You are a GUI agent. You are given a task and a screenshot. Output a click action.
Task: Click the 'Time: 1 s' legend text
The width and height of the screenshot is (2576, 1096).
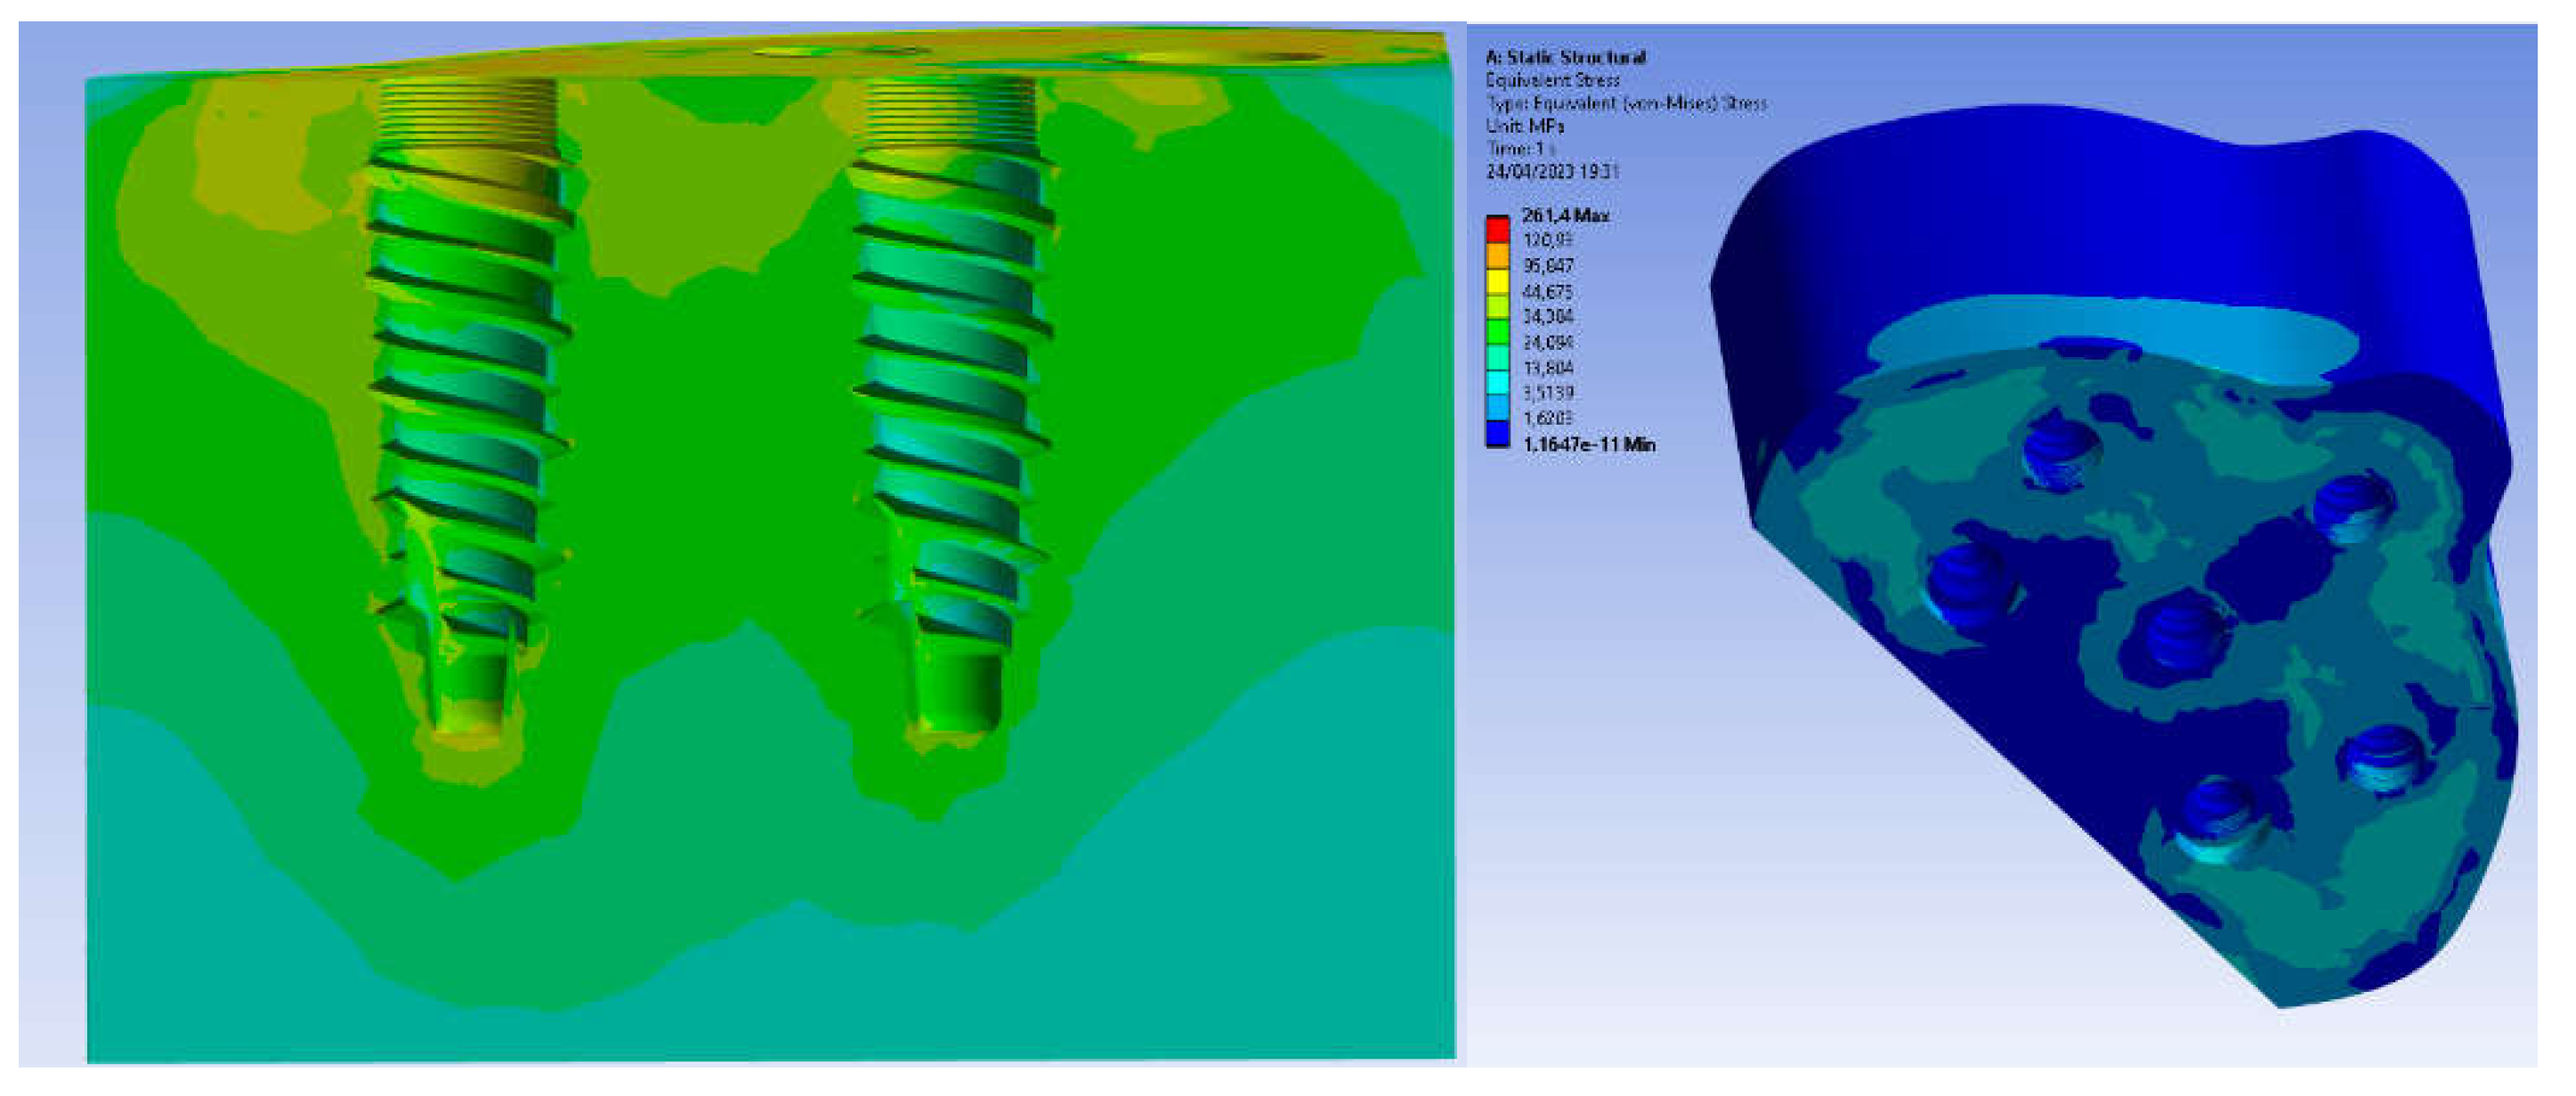[x=1520, y=148]
